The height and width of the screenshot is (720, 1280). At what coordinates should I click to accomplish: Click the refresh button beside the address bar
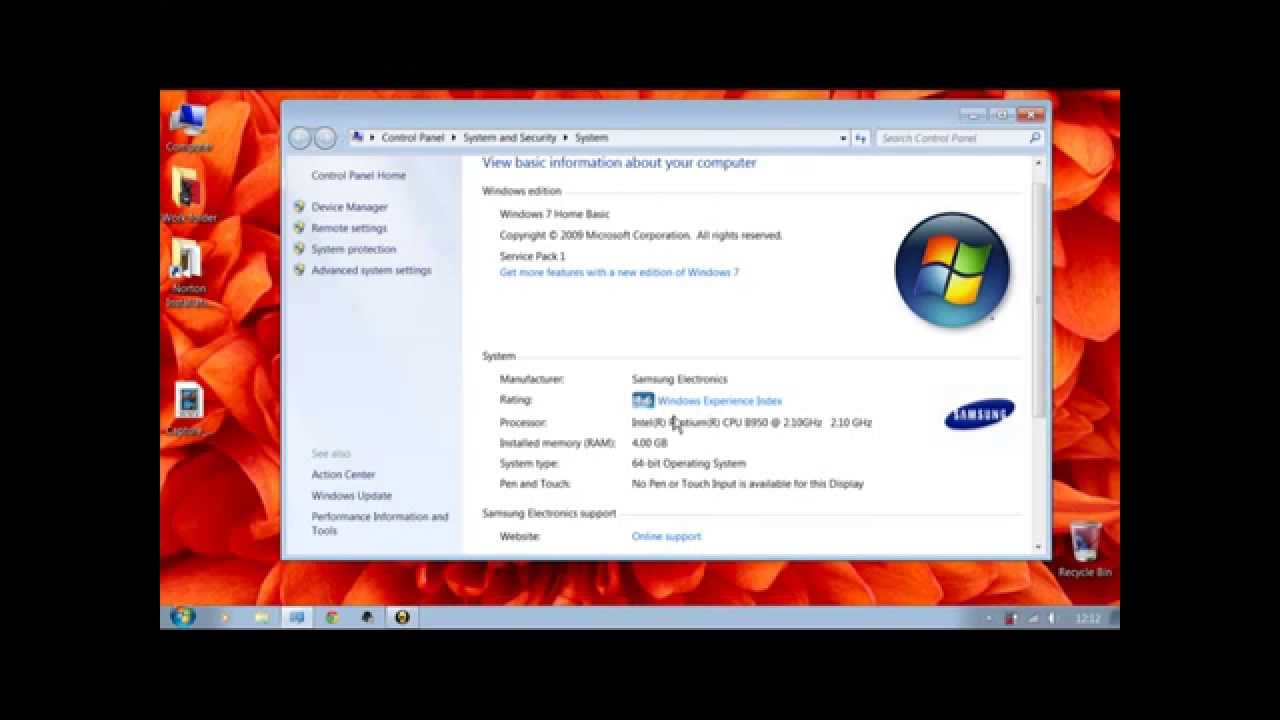point(861,138)
